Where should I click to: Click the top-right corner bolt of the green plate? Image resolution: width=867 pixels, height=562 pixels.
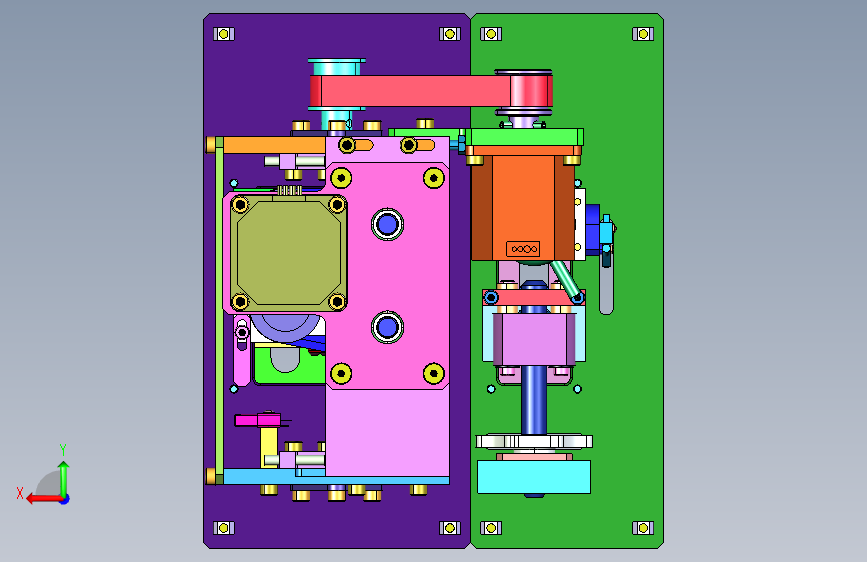pyautogui.click(x=643, y=34)
